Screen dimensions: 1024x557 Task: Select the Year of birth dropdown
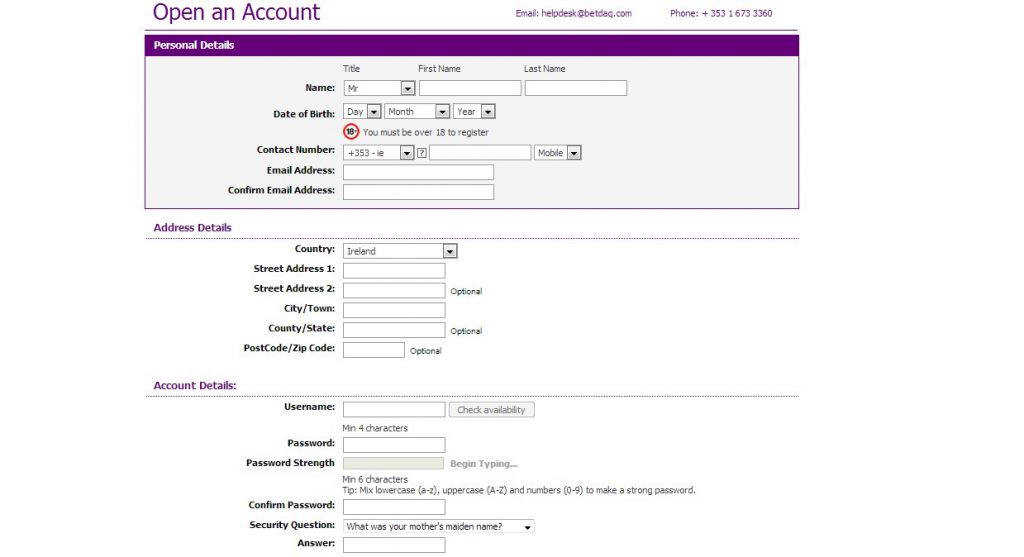click(x=474, y=112)
